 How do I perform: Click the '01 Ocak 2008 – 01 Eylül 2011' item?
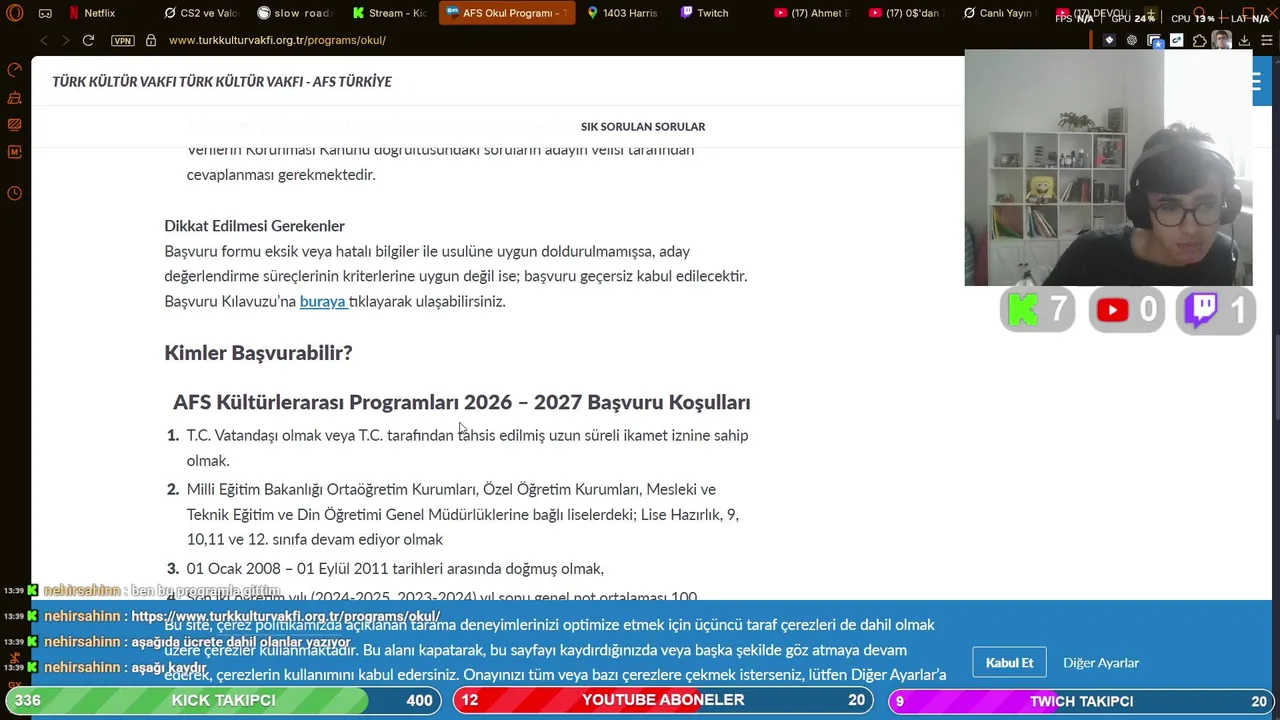pos(395,569)
